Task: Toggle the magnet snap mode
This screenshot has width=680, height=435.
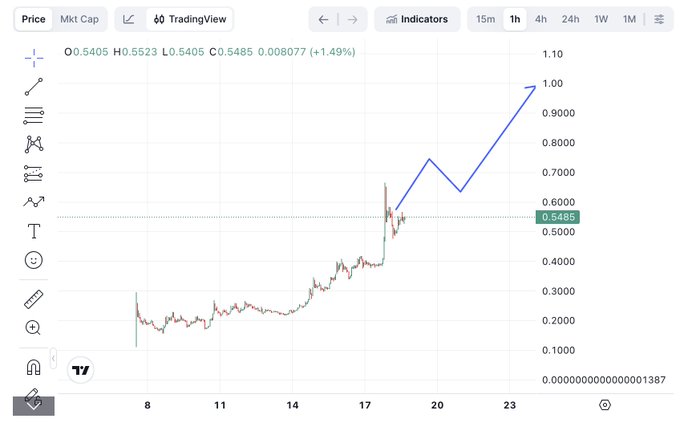Action: pyautogui.click(x=34, y=367)
